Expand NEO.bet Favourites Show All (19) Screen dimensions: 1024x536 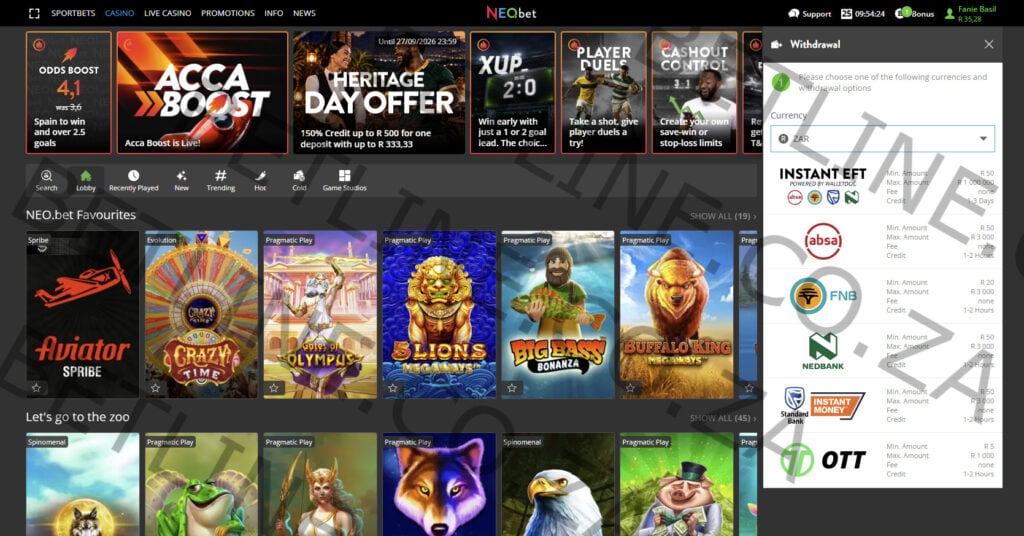723,216
